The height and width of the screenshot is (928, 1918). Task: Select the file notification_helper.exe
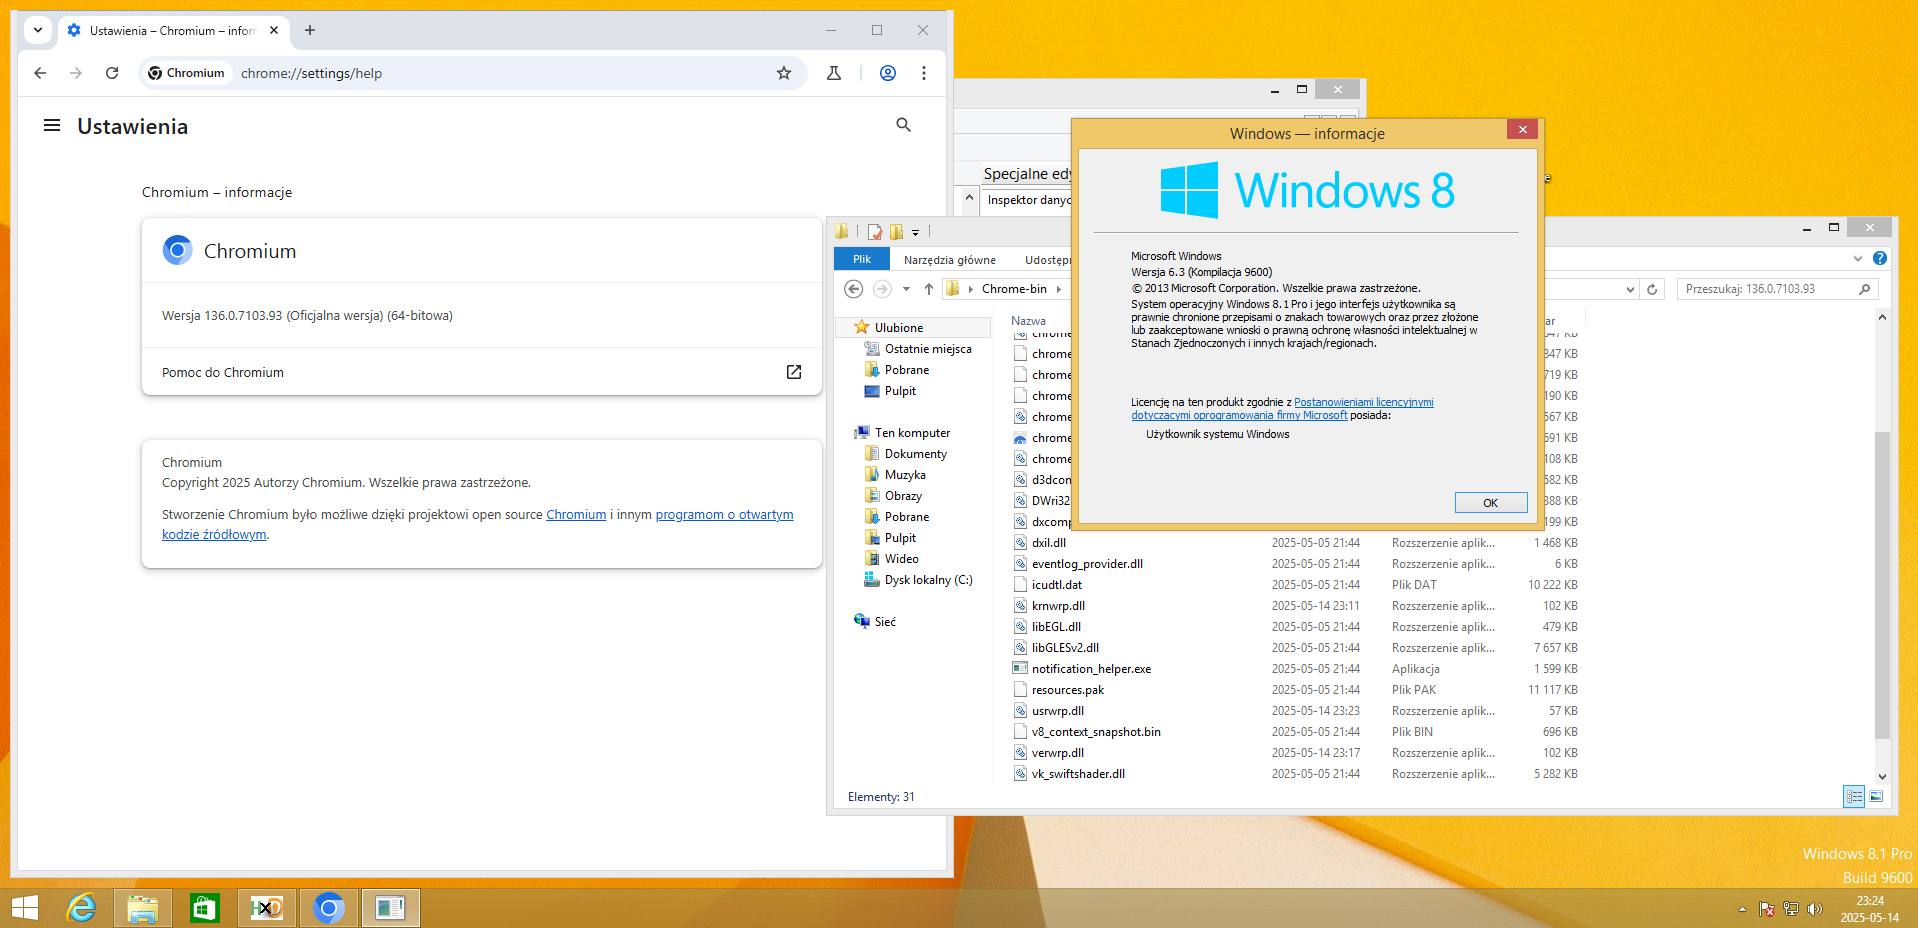[x=1091, y=669]
